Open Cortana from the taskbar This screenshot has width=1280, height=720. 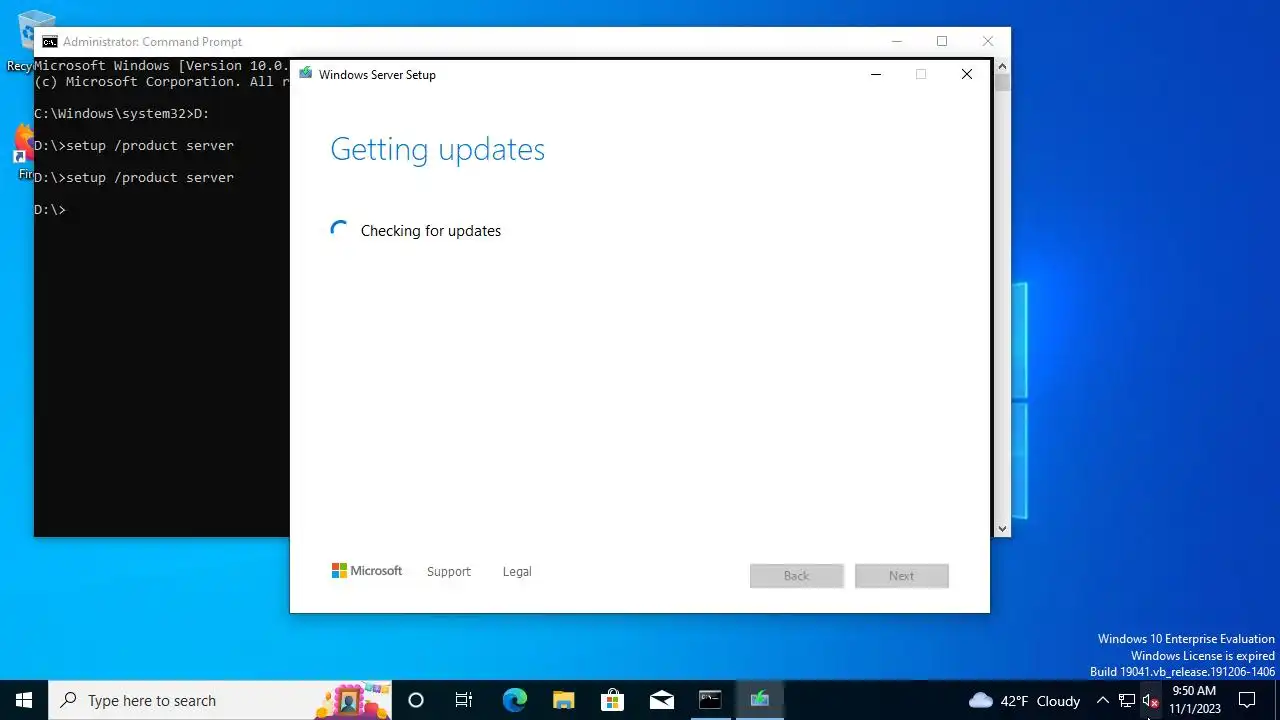416,700
